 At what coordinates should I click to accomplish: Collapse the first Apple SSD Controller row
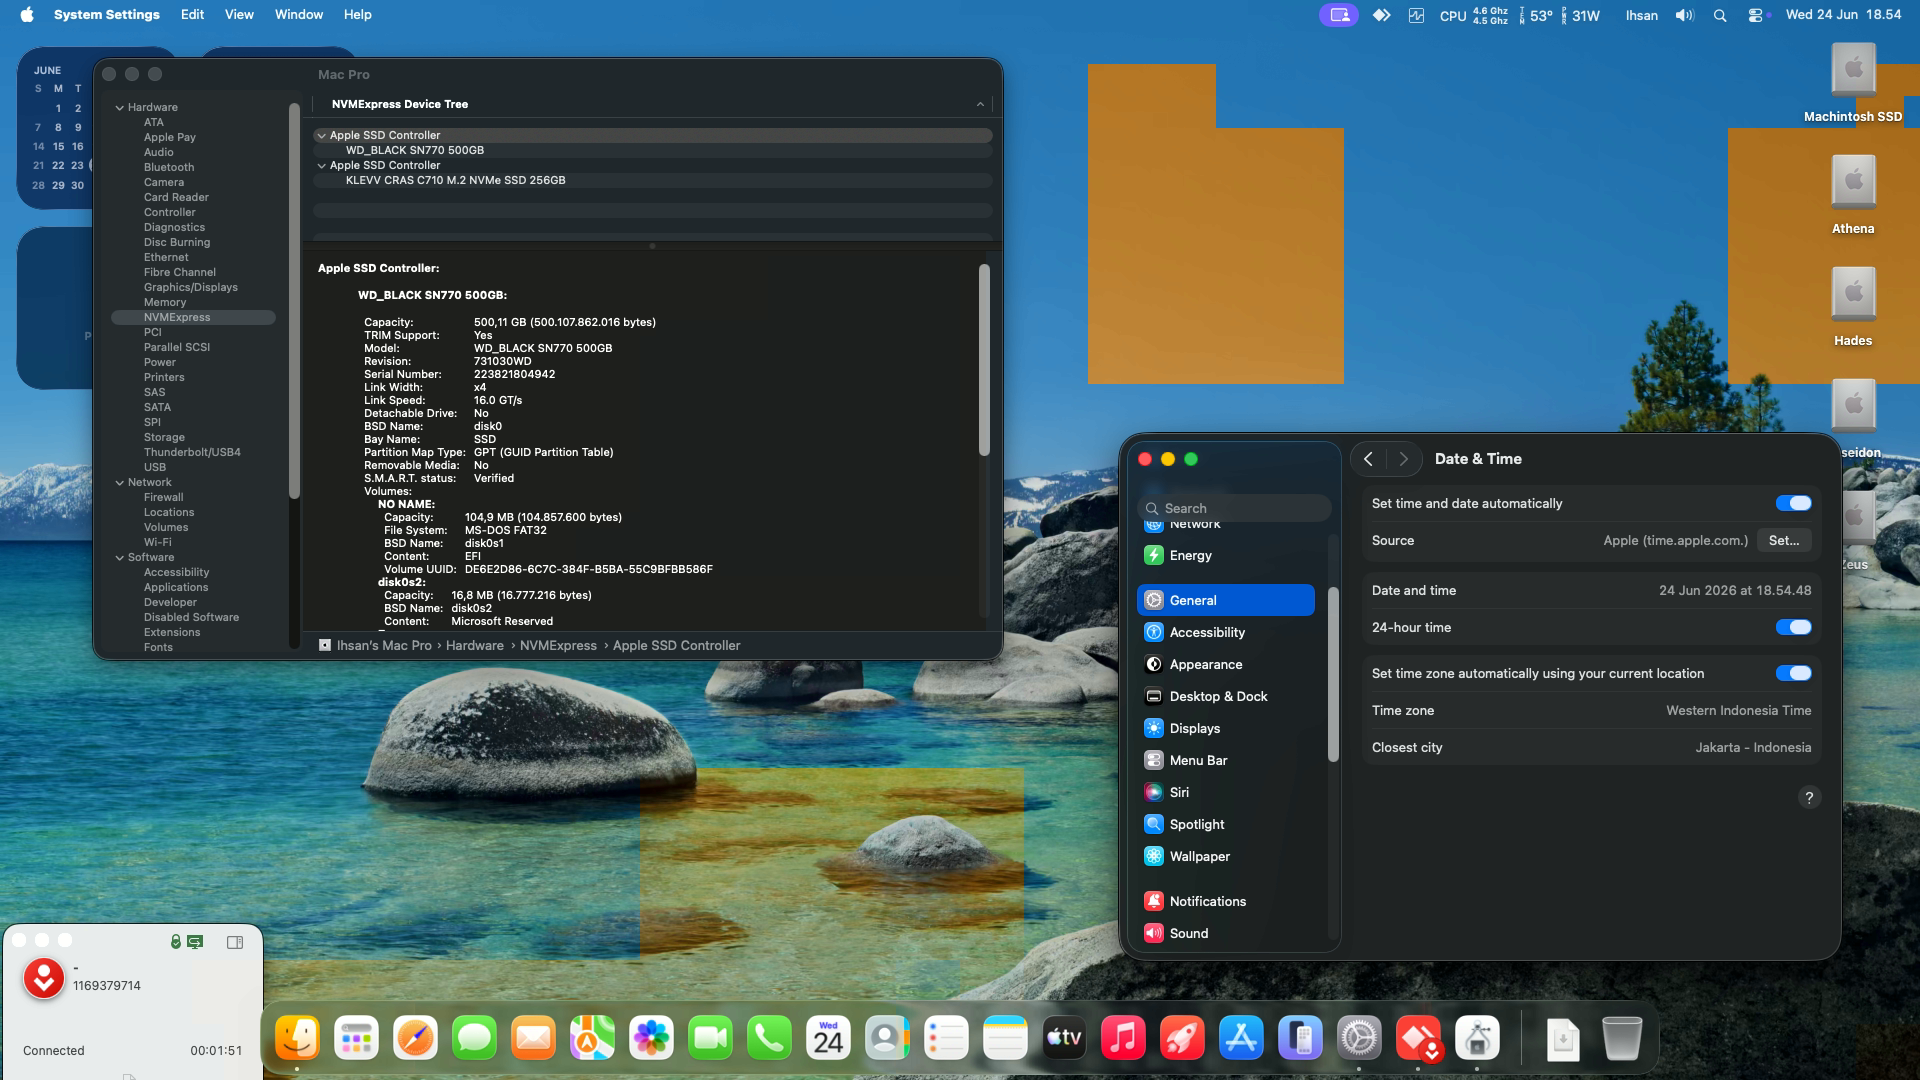322,136
